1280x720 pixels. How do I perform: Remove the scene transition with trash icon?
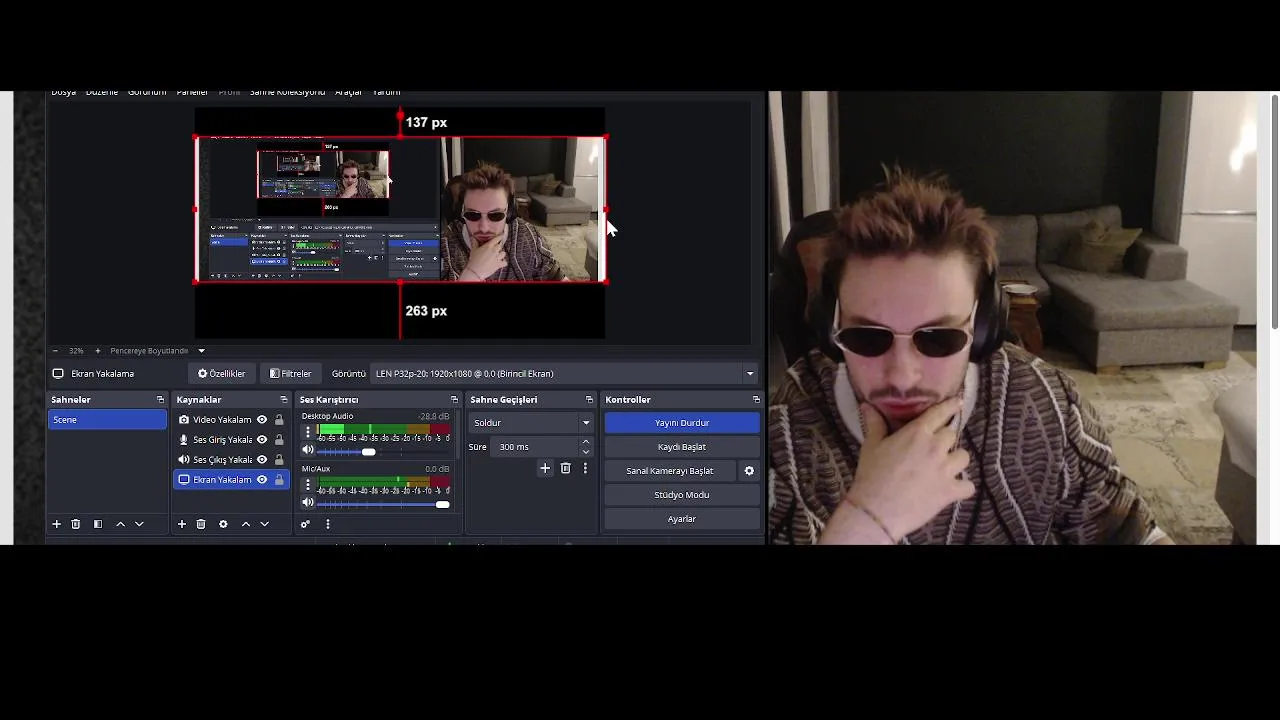[x=566, y=468]
